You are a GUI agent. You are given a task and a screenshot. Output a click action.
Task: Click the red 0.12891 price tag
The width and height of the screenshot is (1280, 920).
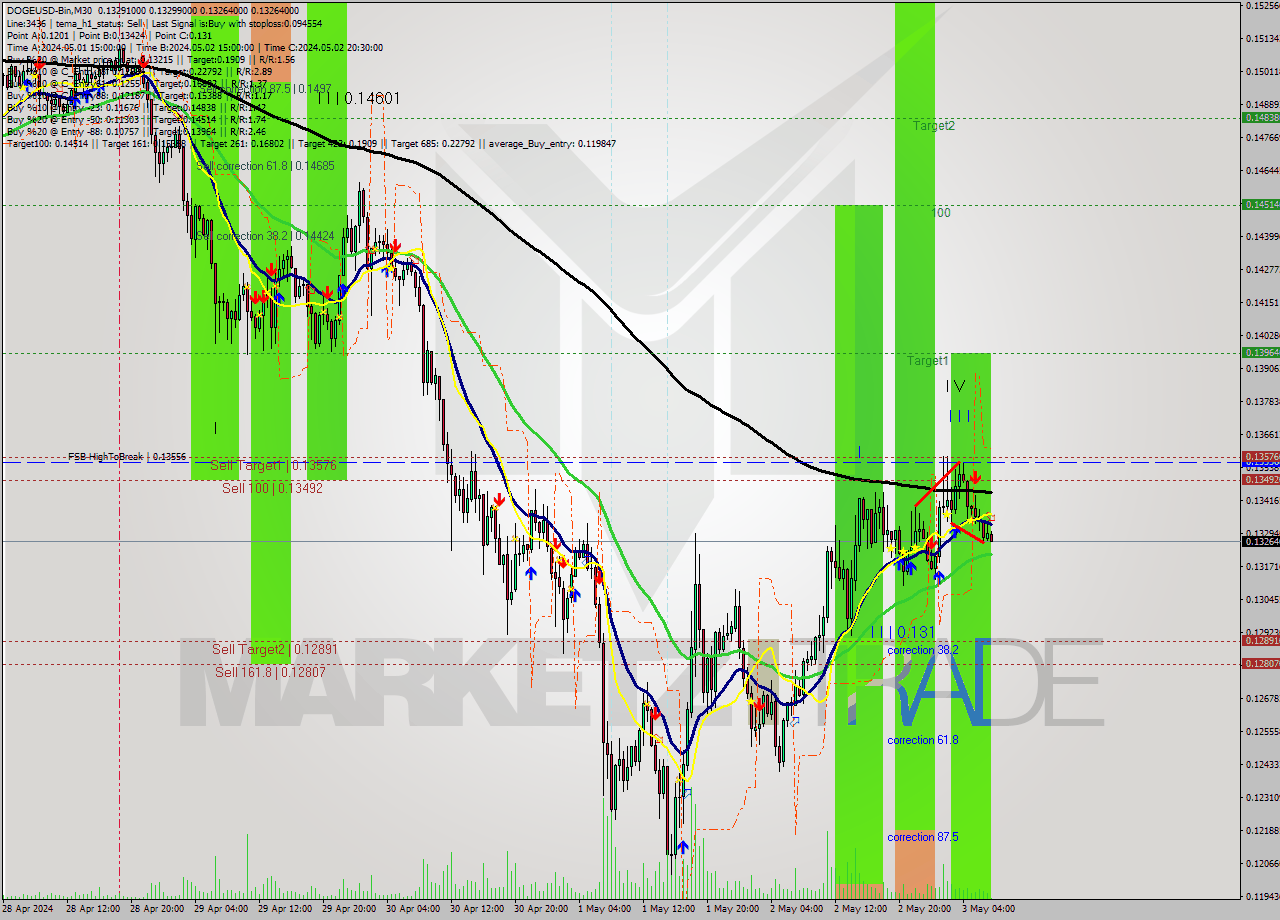coord(1260,640)
